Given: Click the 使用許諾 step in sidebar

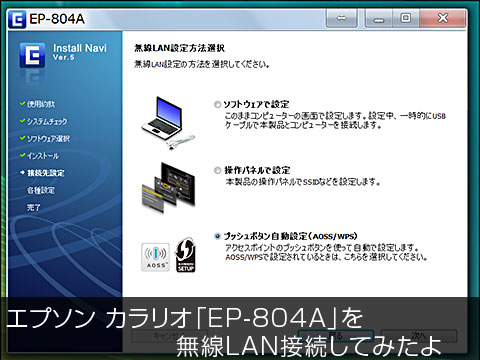Looking at the screenshot, I should point(41,104).
